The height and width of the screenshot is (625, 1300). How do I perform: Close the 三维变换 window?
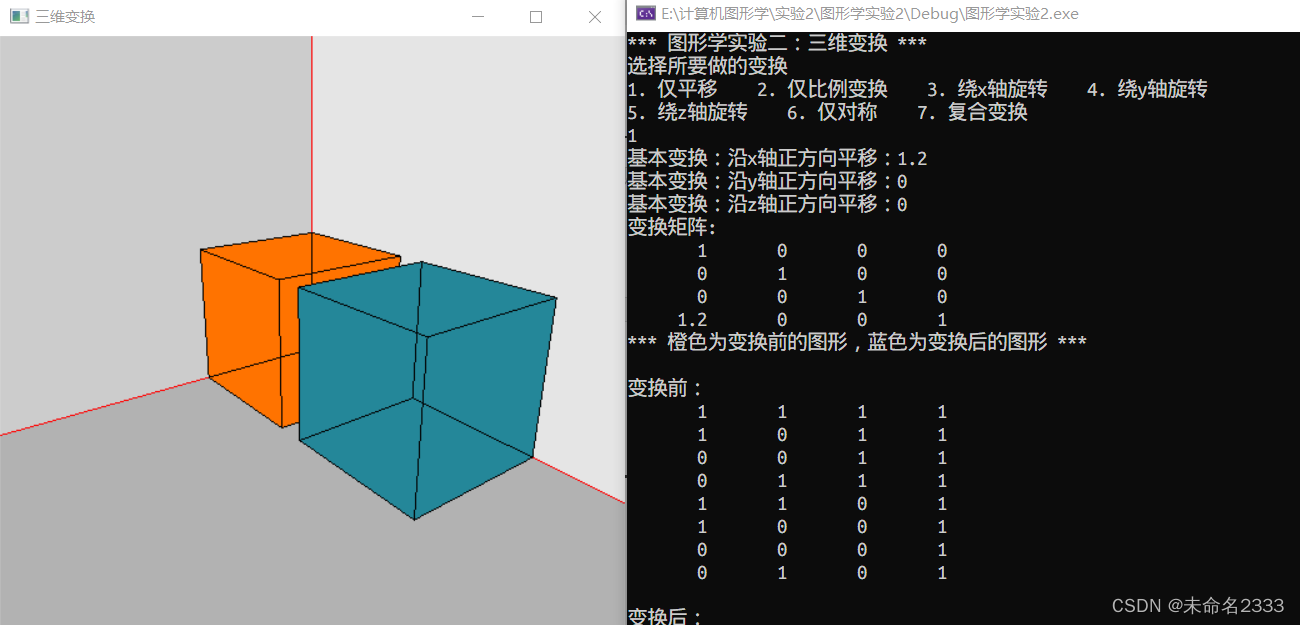click(595, 16)
